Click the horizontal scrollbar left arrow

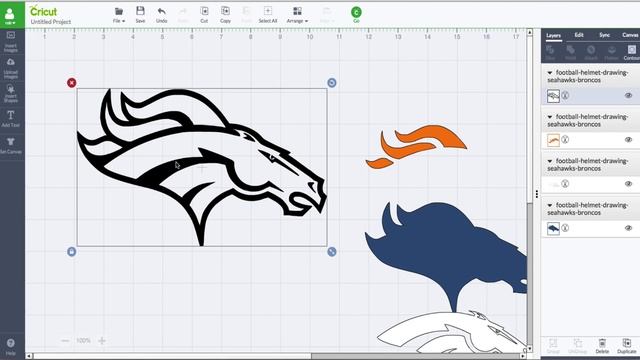29,356
